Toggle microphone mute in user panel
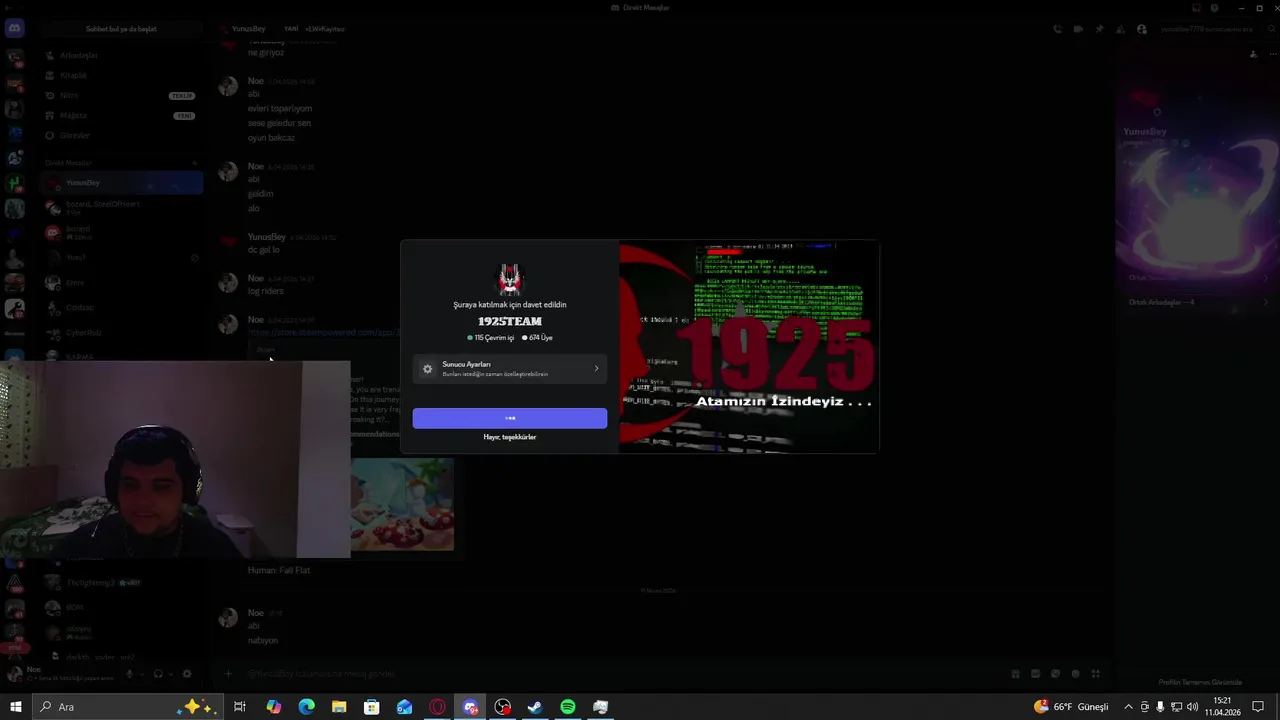The image size is (1280, 720). pos(129,674)
